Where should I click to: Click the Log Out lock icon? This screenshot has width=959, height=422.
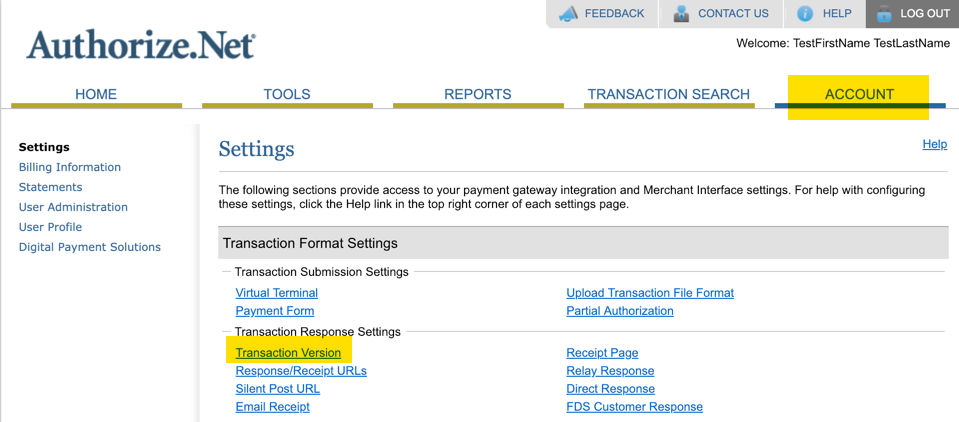pos(884,13)
